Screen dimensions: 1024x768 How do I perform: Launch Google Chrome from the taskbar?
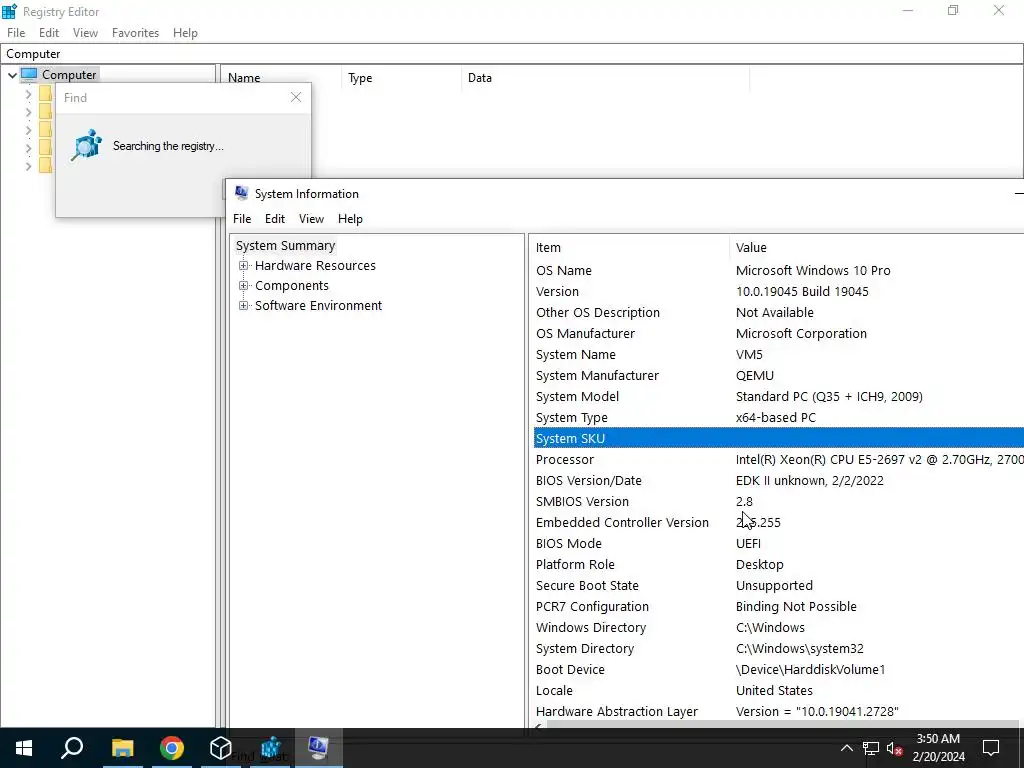(x=172, y=748)
